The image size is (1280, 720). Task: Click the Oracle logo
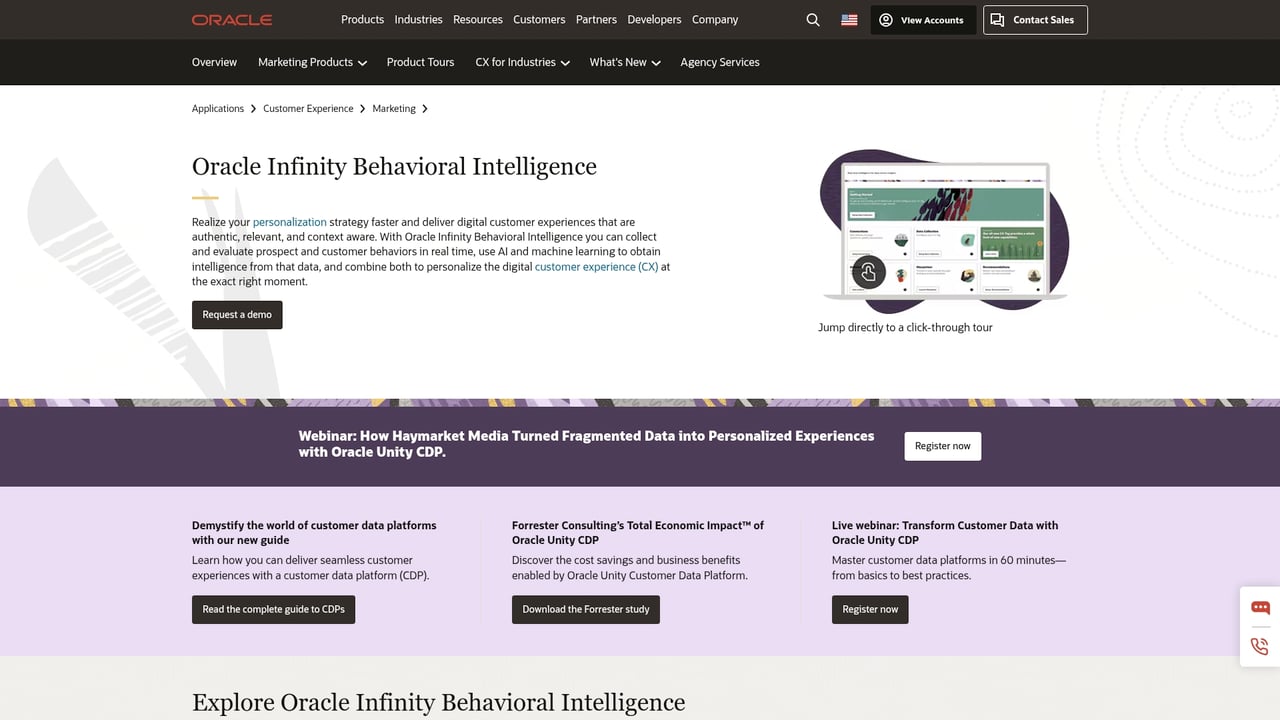(231, 19)
